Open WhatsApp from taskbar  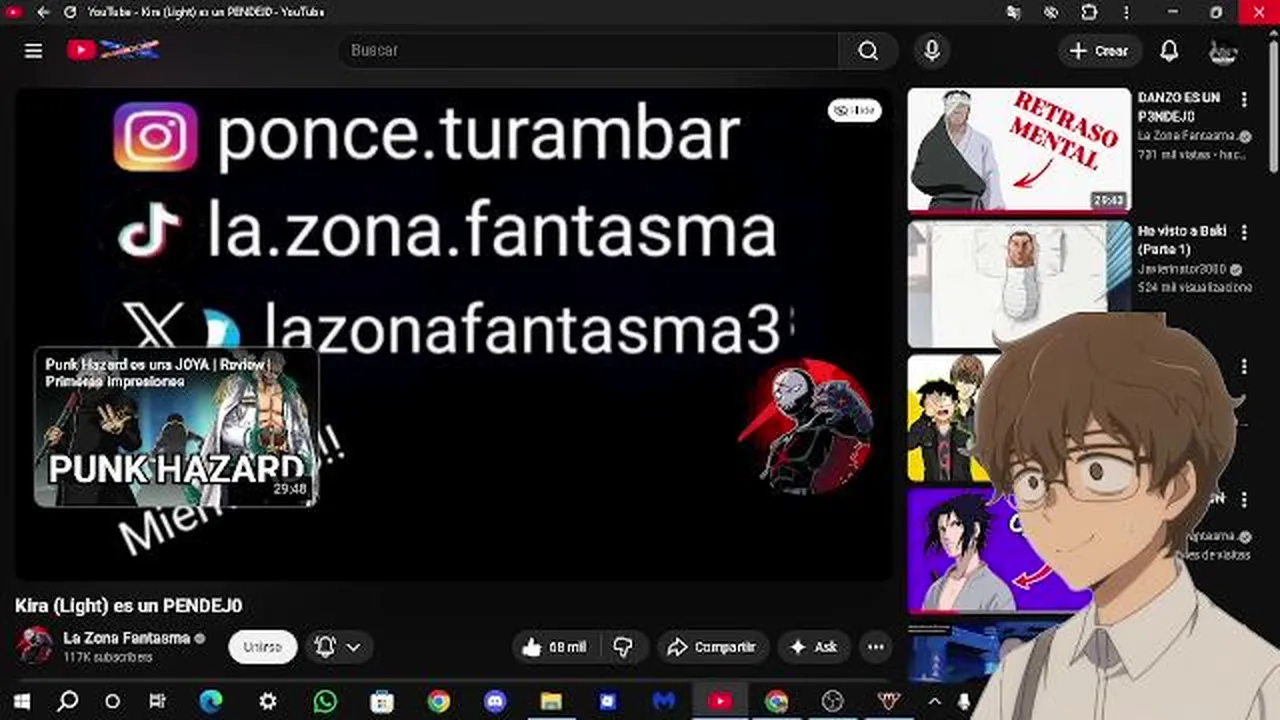[x=325, y=701]
